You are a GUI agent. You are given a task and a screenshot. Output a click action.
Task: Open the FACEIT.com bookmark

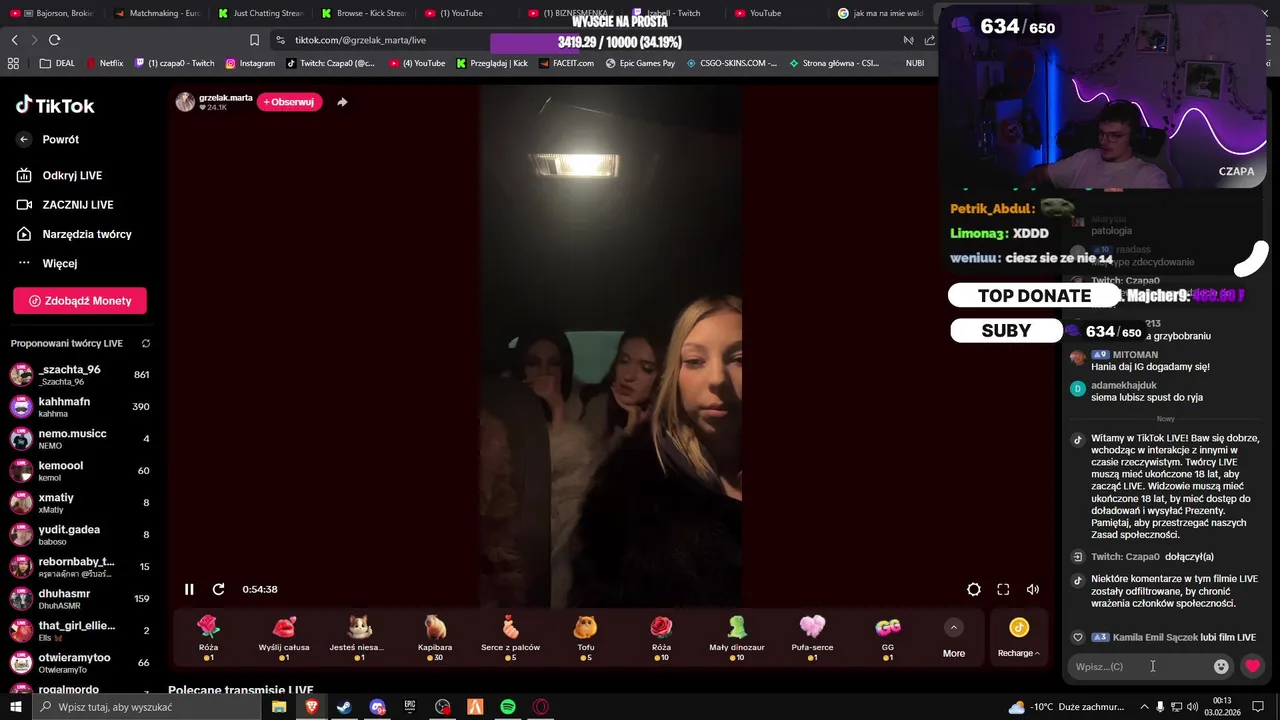pos(565,63)
